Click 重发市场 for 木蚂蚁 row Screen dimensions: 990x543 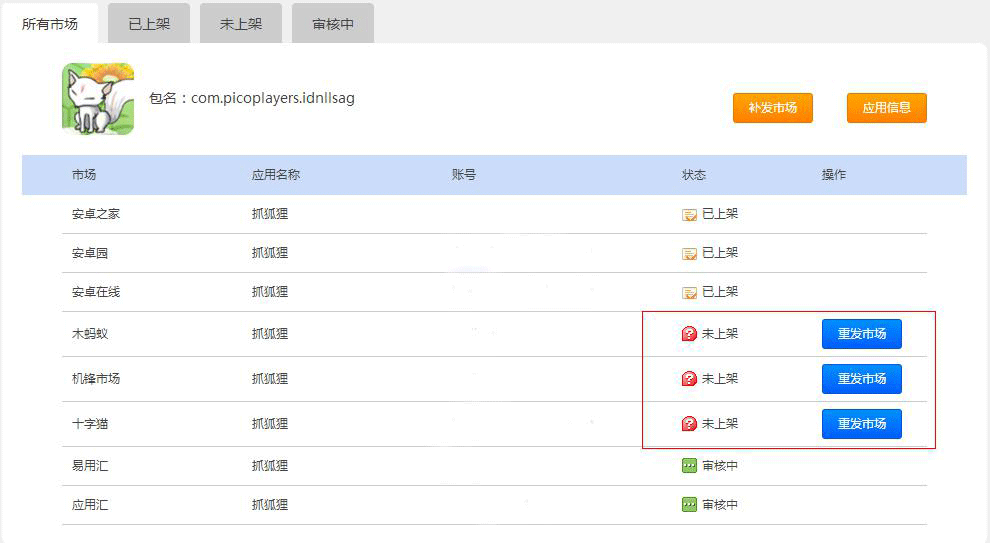(x=862, y=334)
